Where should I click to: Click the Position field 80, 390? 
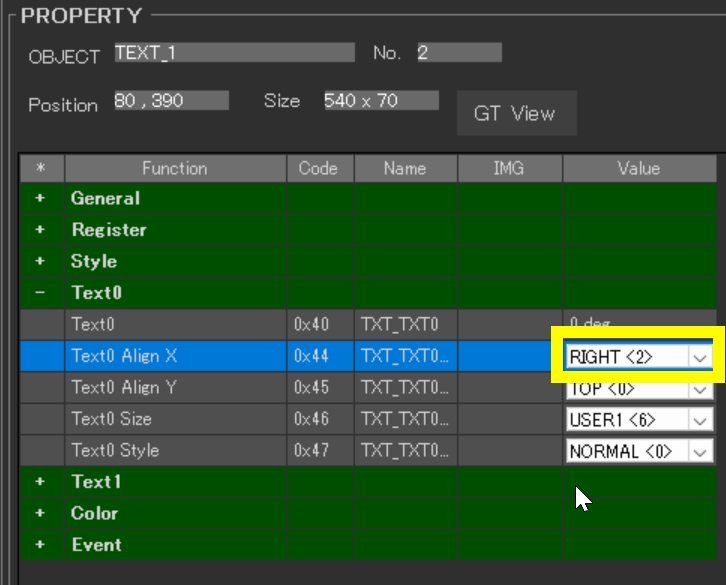pos(170,101)
